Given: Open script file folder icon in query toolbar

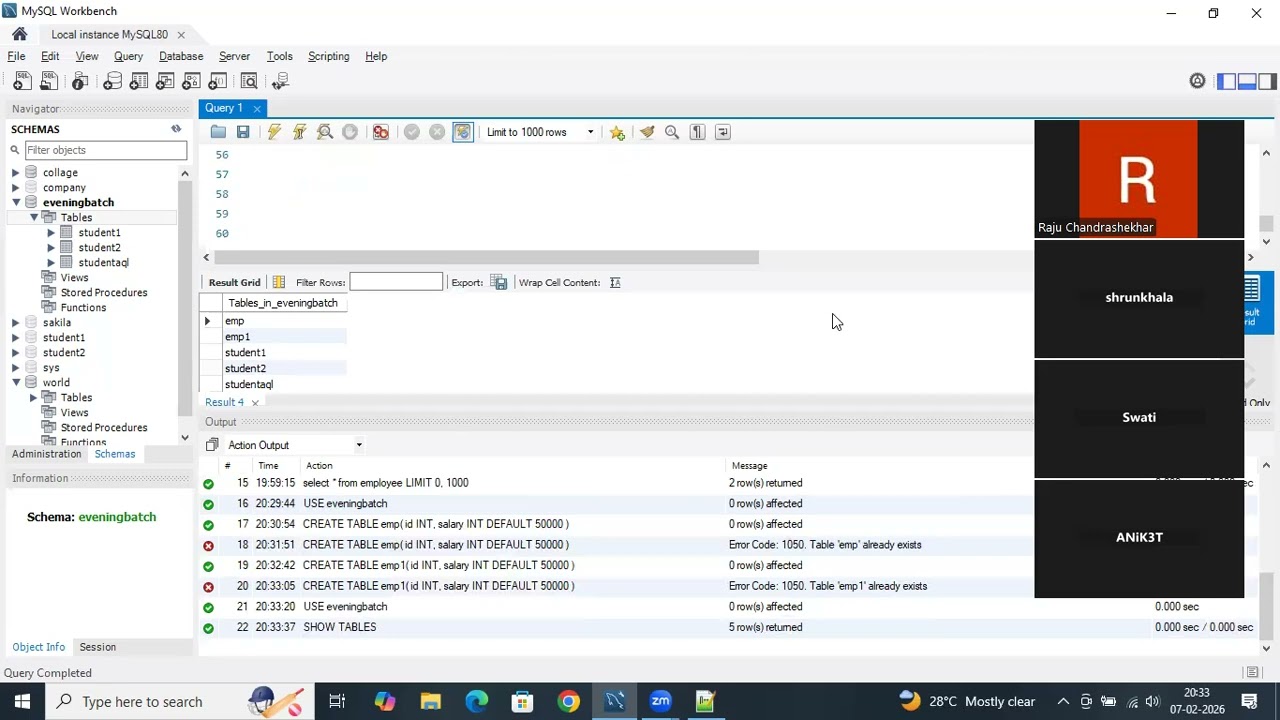Looking at the screenshot, I should (218, 132).
